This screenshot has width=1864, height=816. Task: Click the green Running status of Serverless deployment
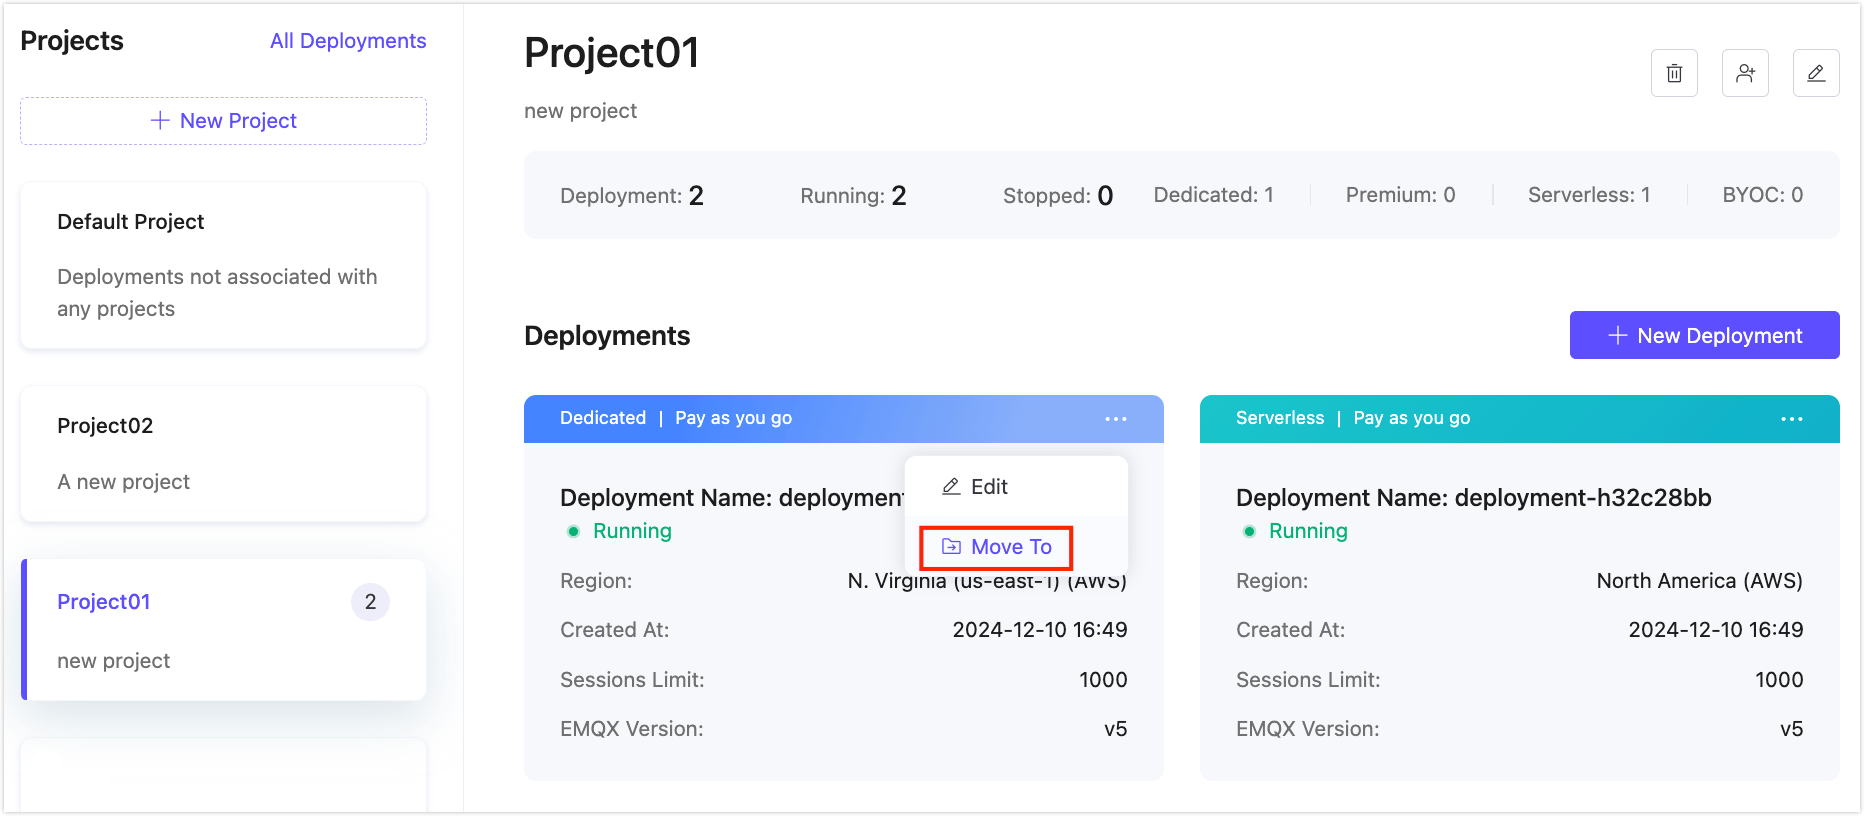tap(1307, 531)
